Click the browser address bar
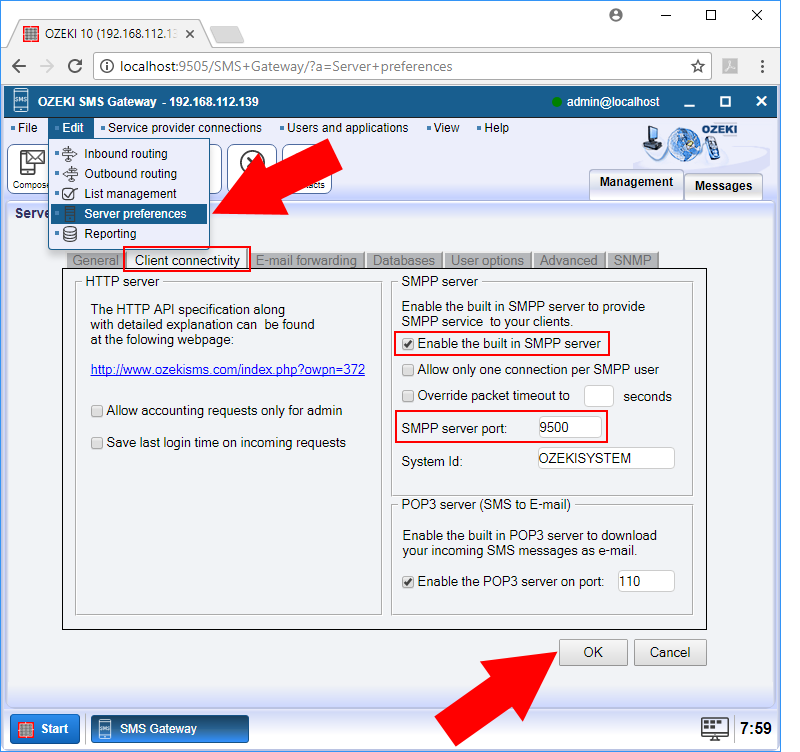Viewport: 800px width, 752px height. click(x=402, y=66)
